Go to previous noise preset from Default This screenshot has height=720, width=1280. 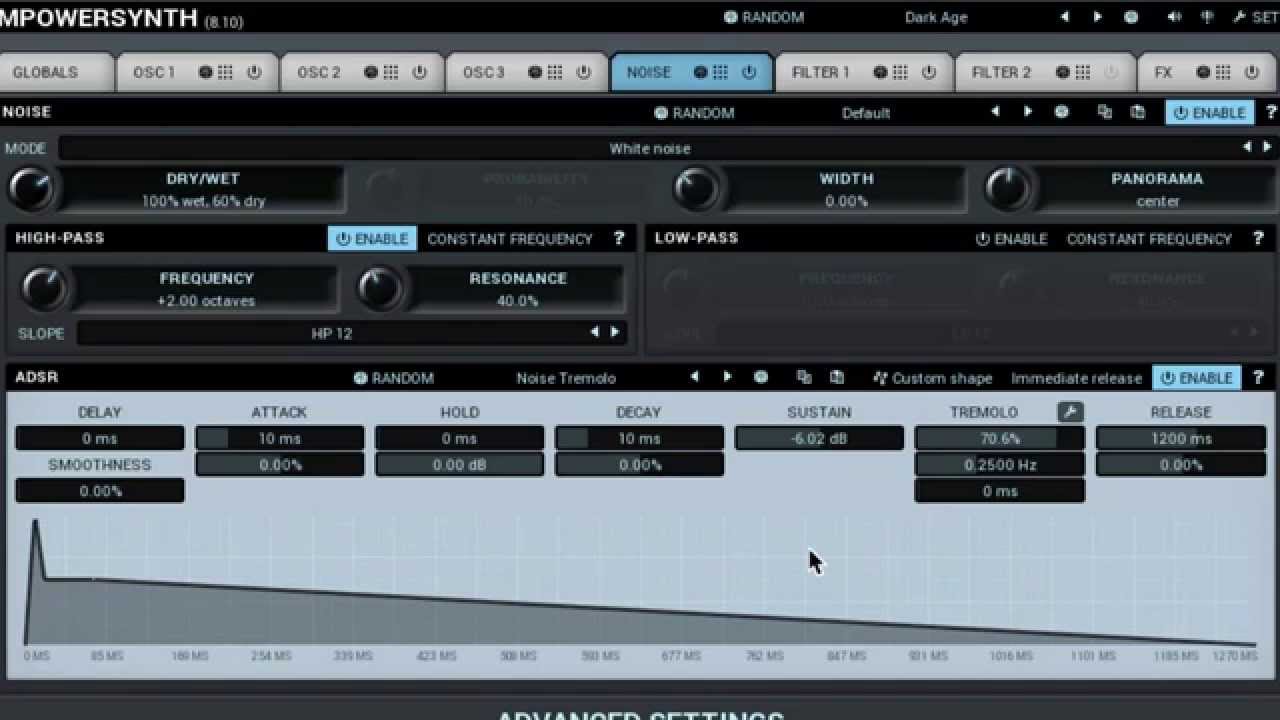click(x=995, y=112)
